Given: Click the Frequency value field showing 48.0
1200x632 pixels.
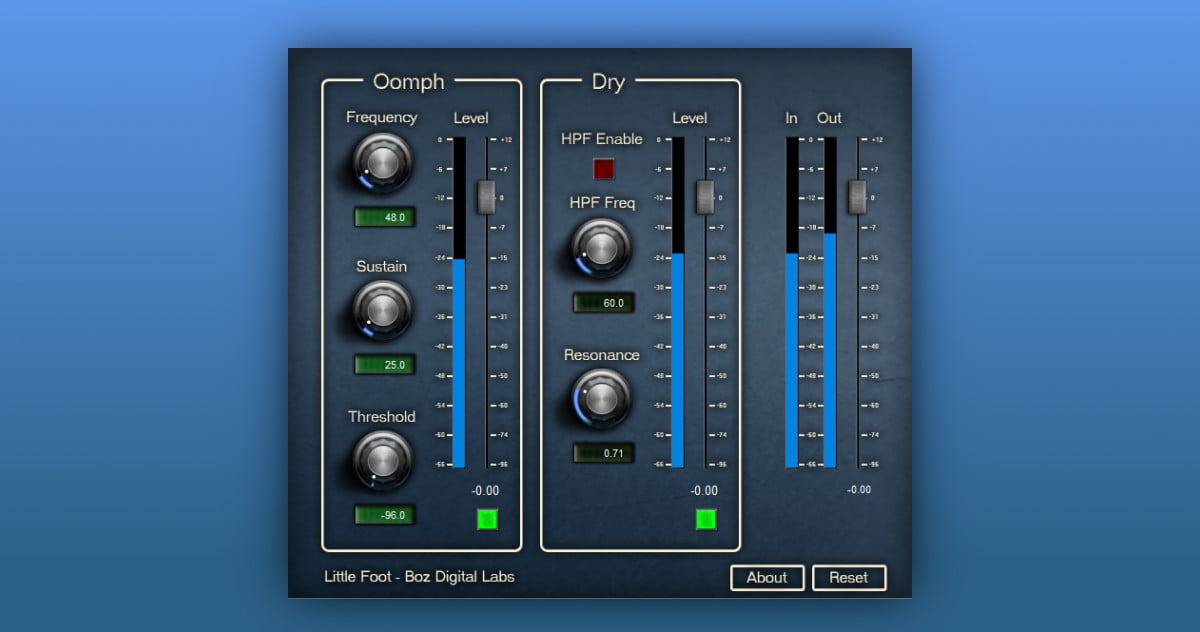Looking at the screenshot, I should point(385,217).
